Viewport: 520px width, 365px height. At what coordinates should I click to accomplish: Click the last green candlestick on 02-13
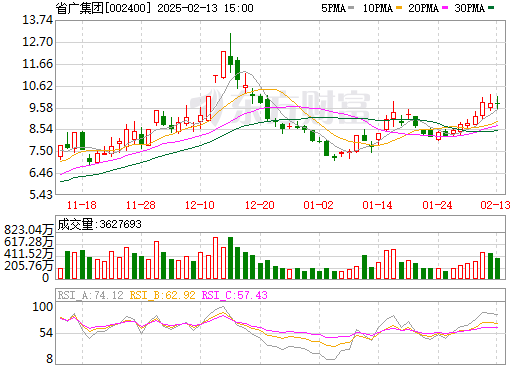[497, 103]
